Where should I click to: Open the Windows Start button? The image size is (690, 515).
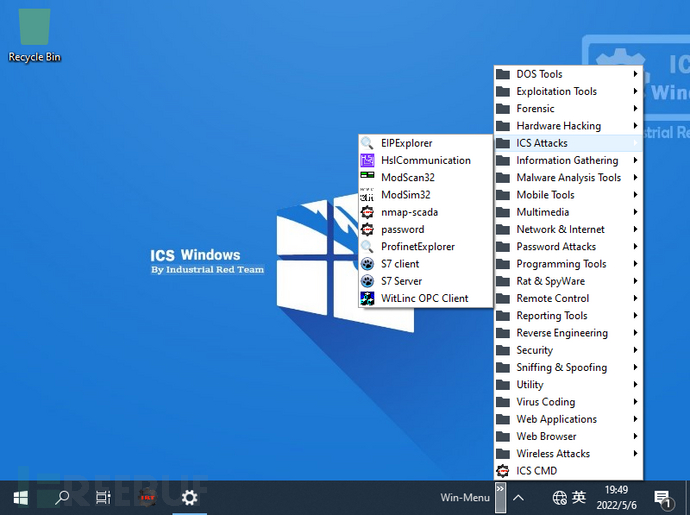coord(20,497)
